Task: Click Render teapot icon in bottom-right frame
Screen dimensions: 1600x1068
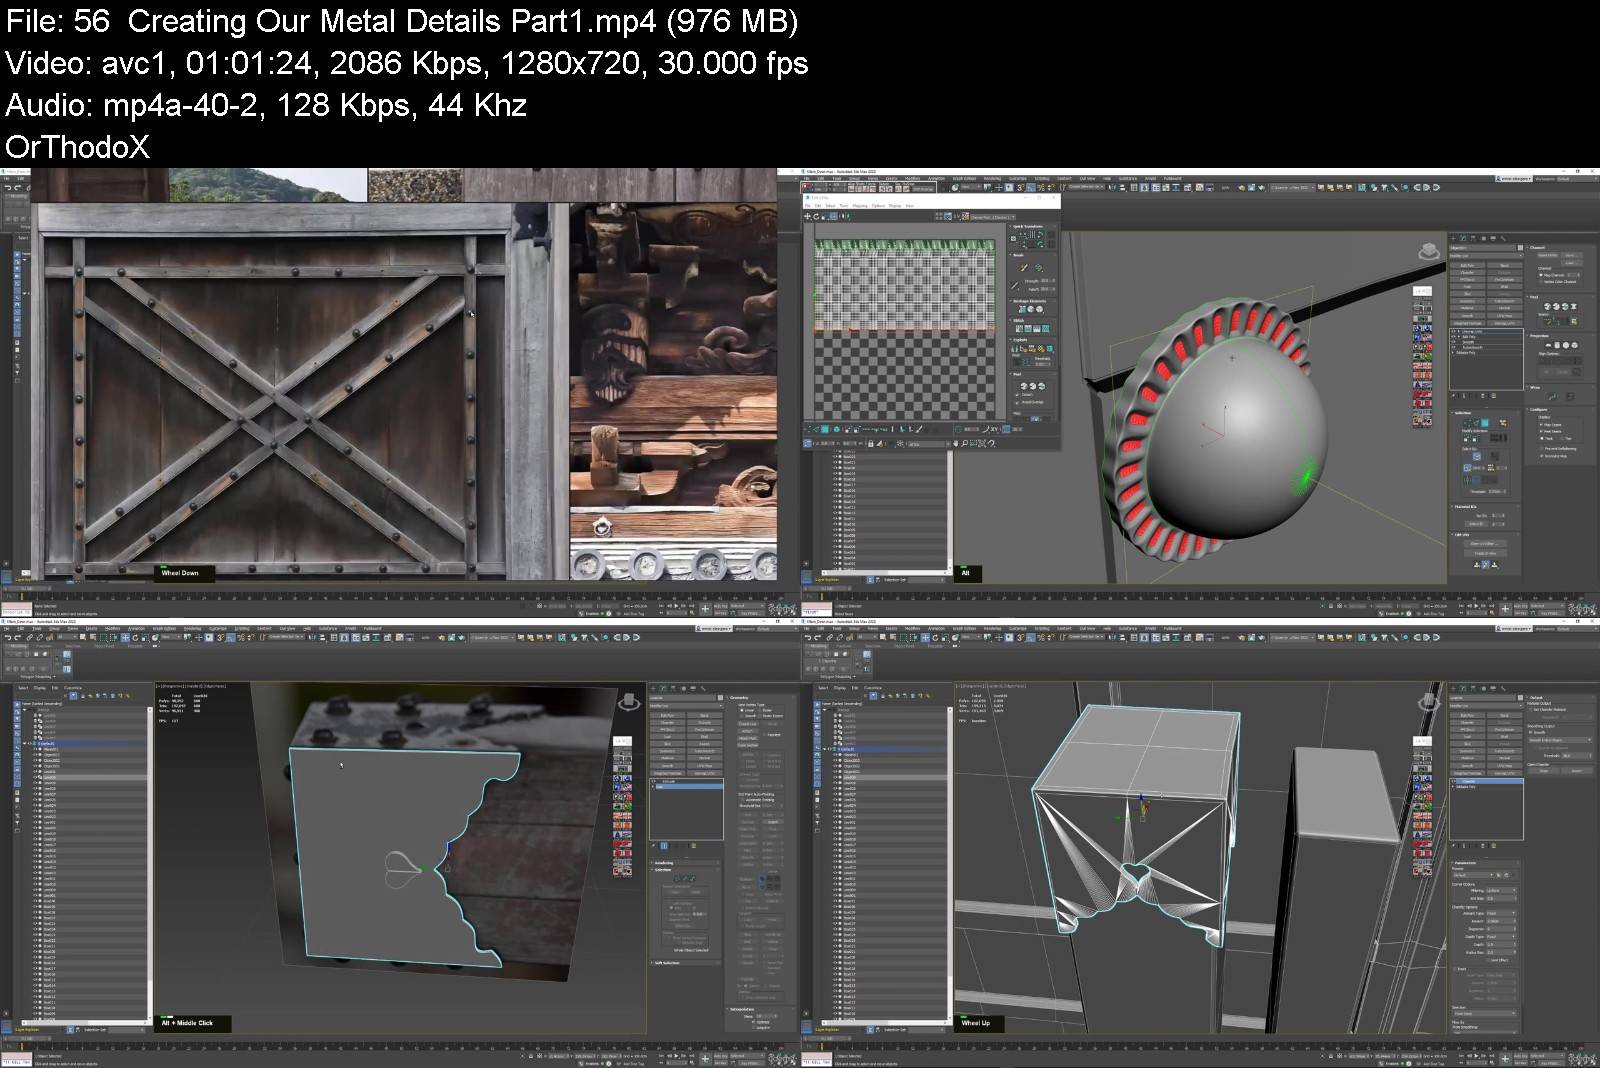Action: (1261, 637)
